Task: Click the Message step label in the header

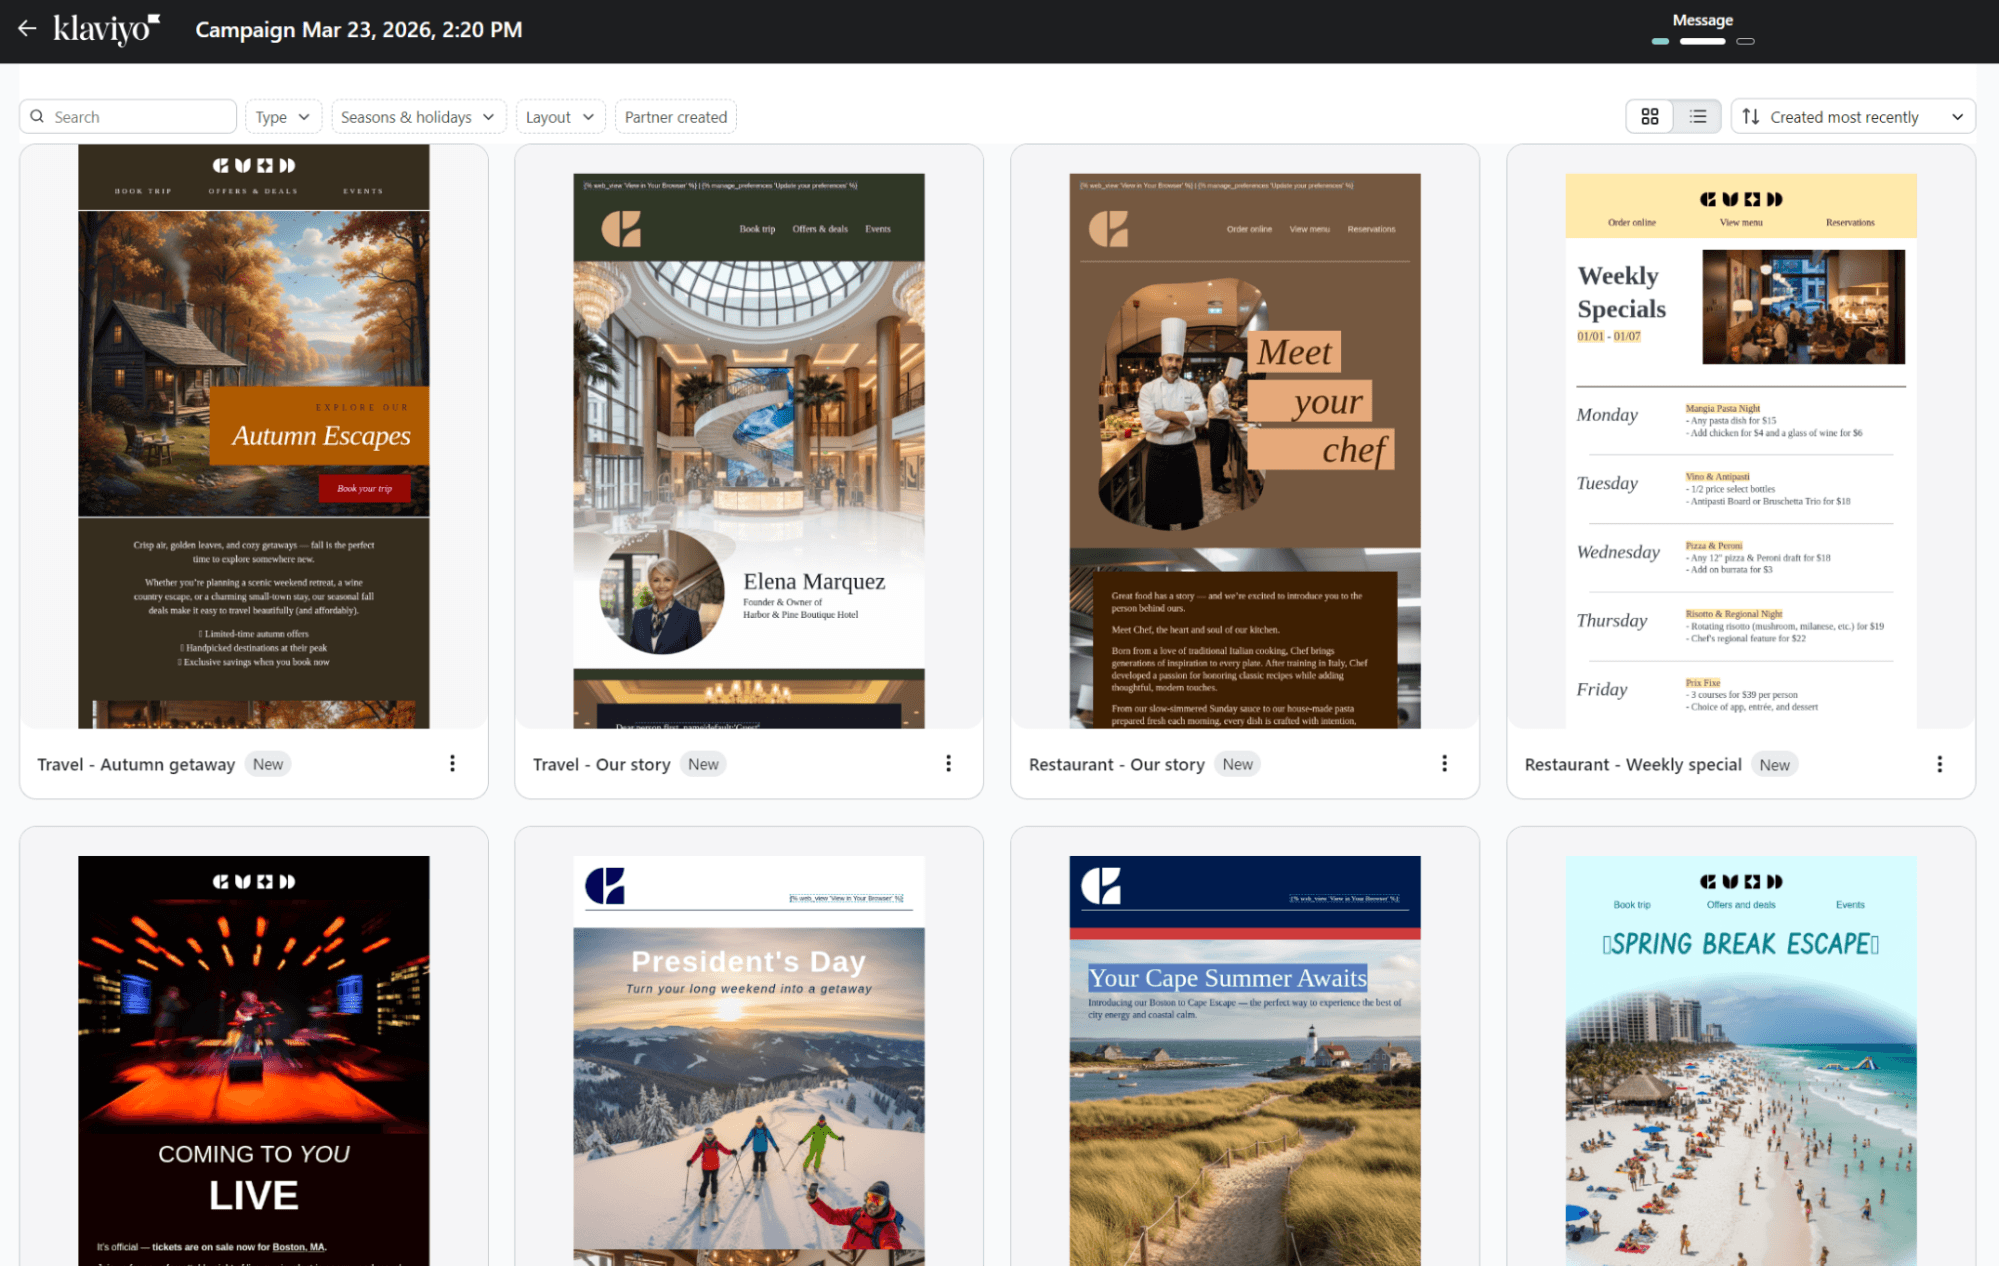Action: click(x=1703, y=19)
